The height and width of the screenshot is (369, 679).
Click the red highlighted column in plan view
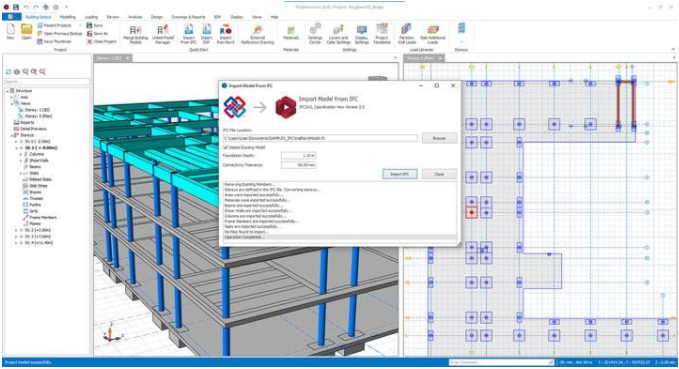[x=472, y=213]
